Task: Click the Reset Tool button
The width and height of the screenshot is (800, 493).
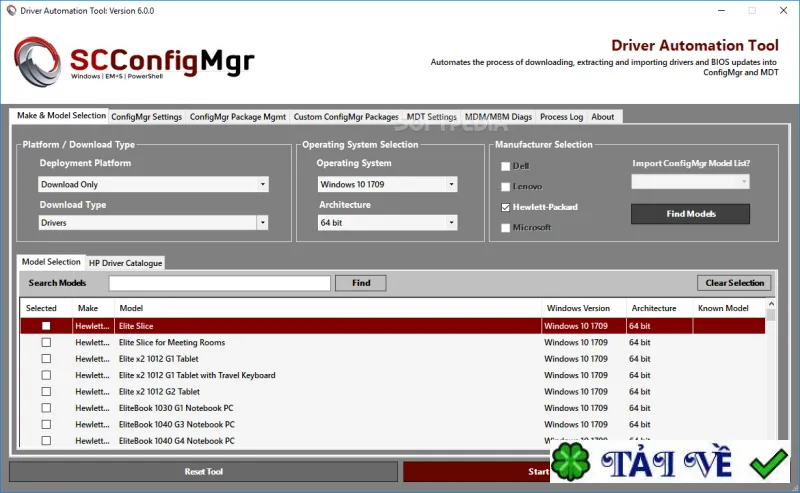Action: coord(203,472)
